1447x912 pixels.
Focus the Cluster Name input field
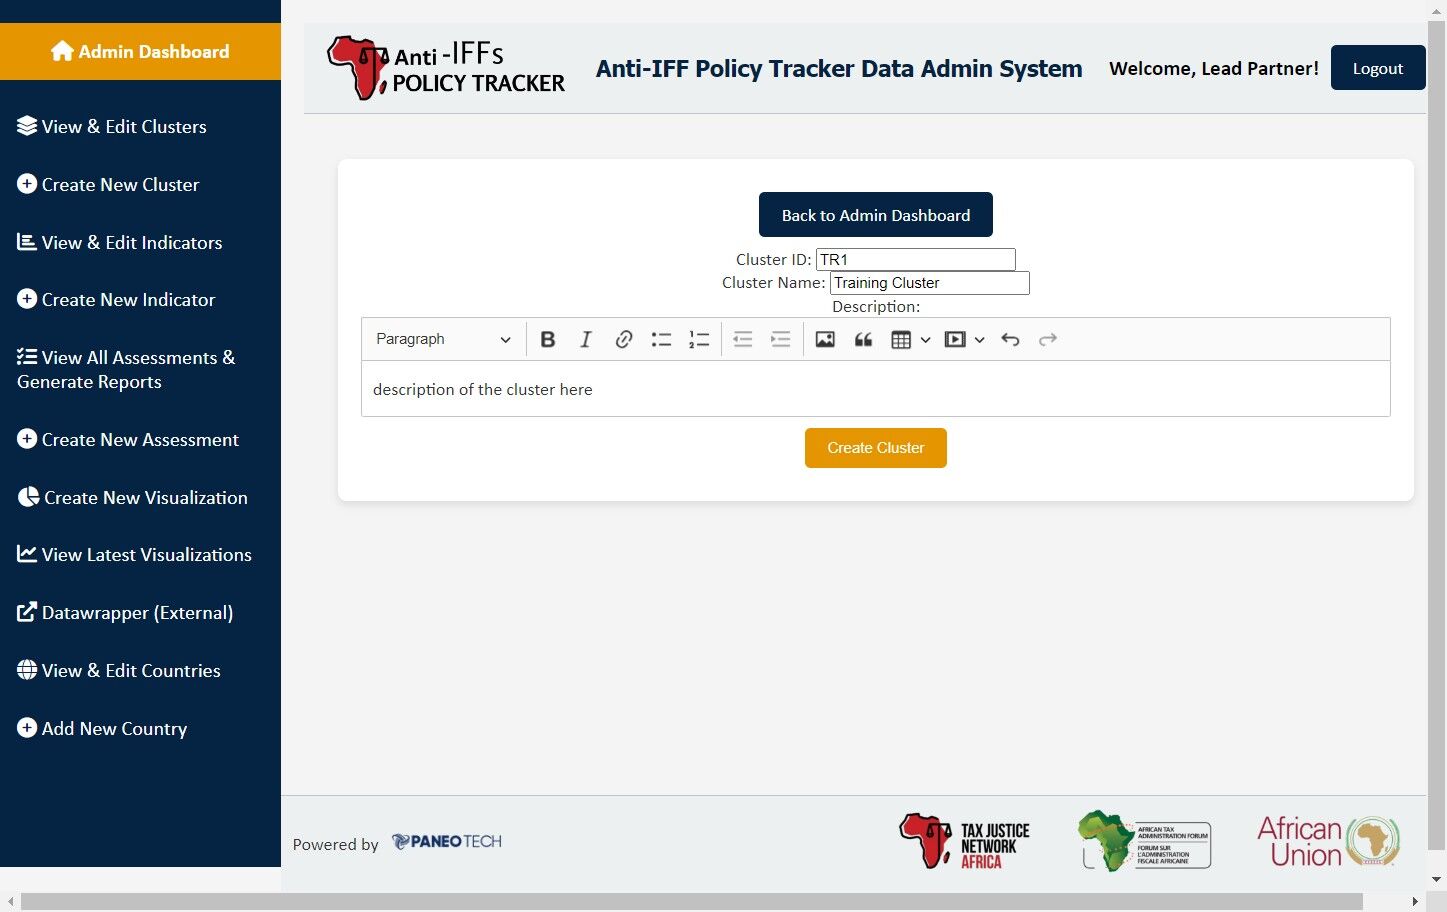coord(930,283)
